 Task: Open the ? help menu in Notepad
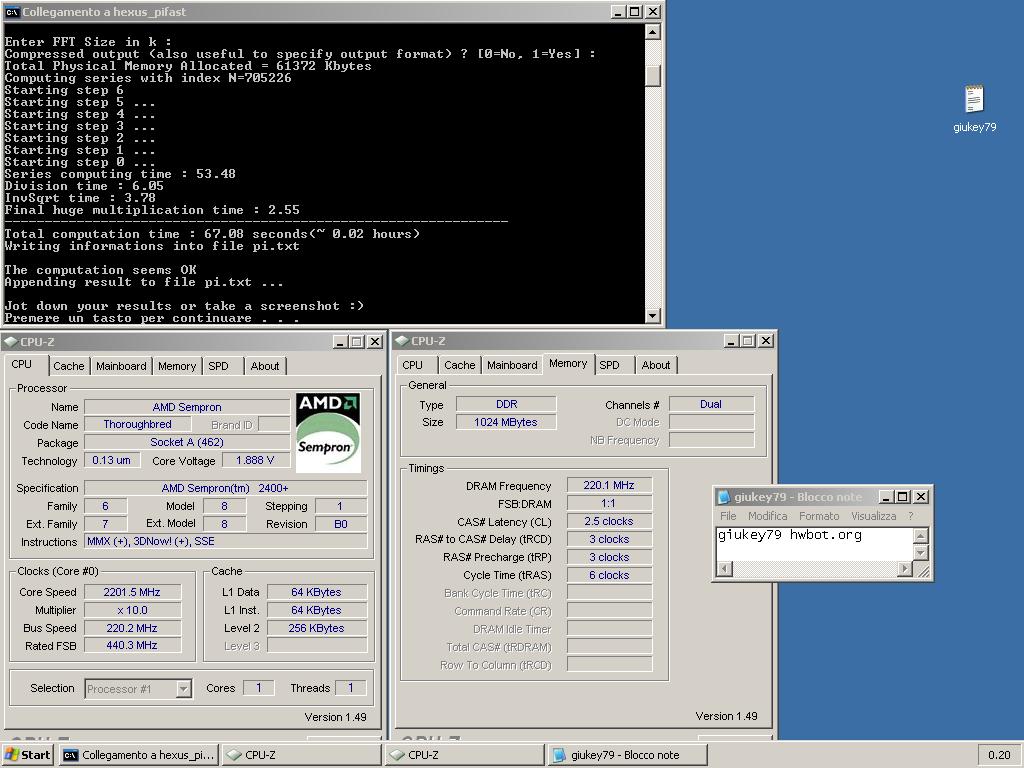(x=910, y=516)
